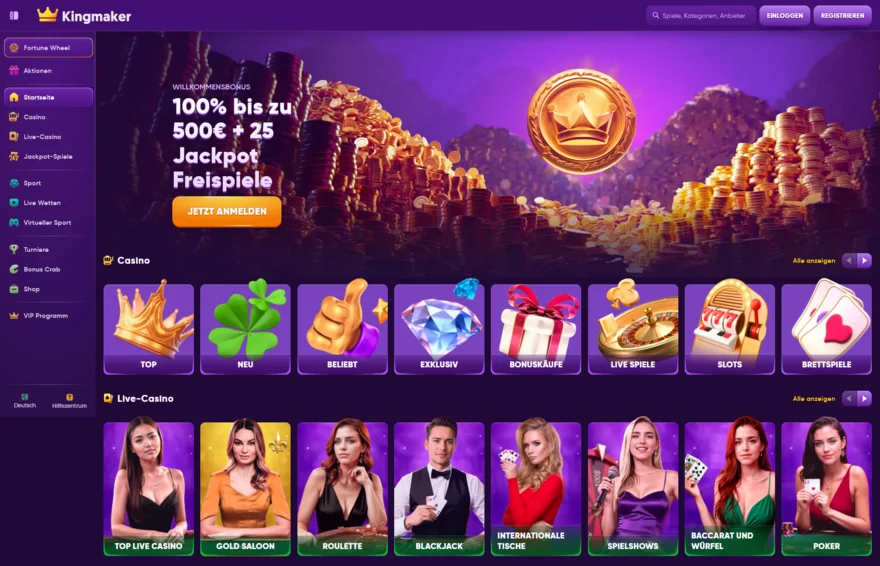The image size is (880, 566).
Task: Focus the game search field
Action: tap(701, 16)
